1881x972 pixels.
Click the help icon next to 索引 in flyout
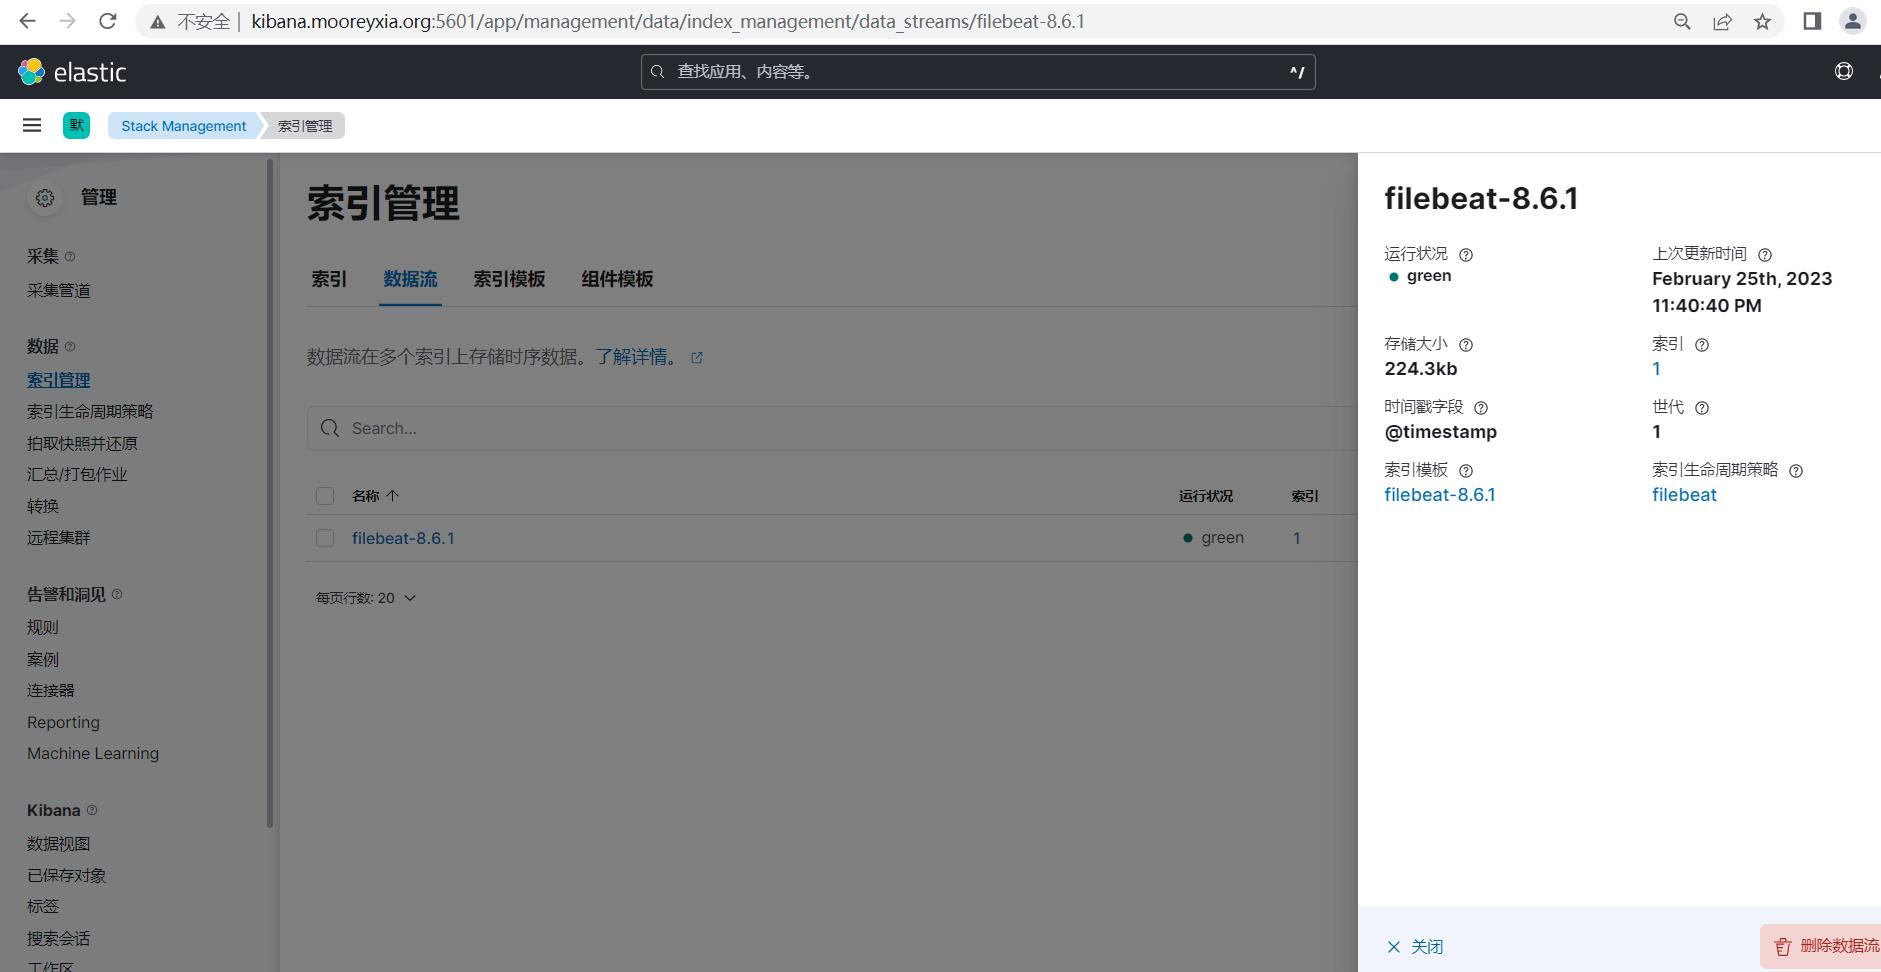[1702, 345]
